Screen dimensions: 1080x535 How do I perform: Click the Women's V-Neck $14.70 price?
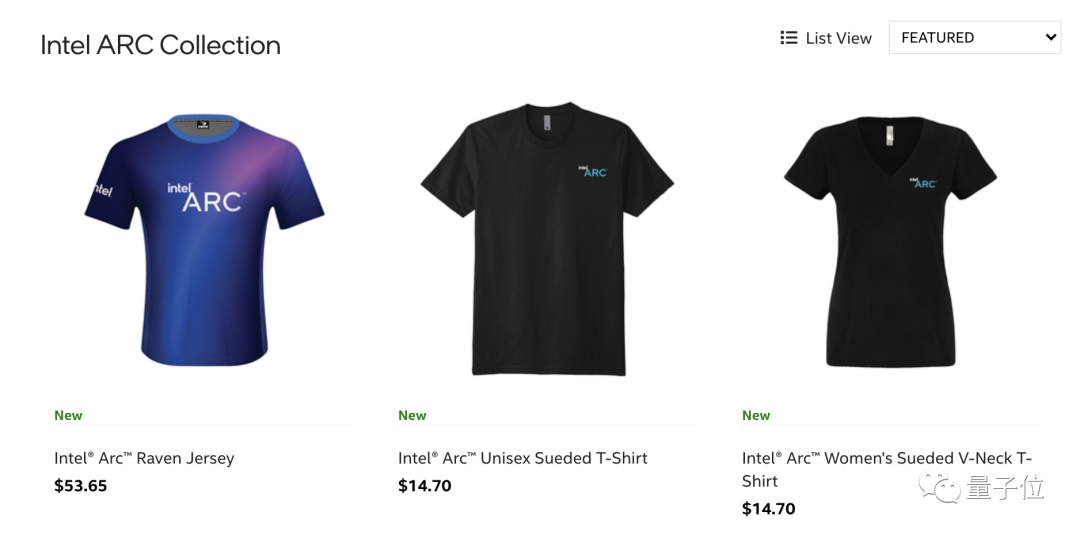tap(768, 508)
